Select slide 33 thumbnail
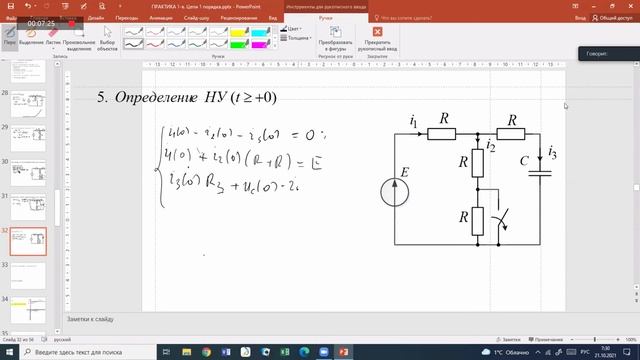 click(x=28, y=276)
